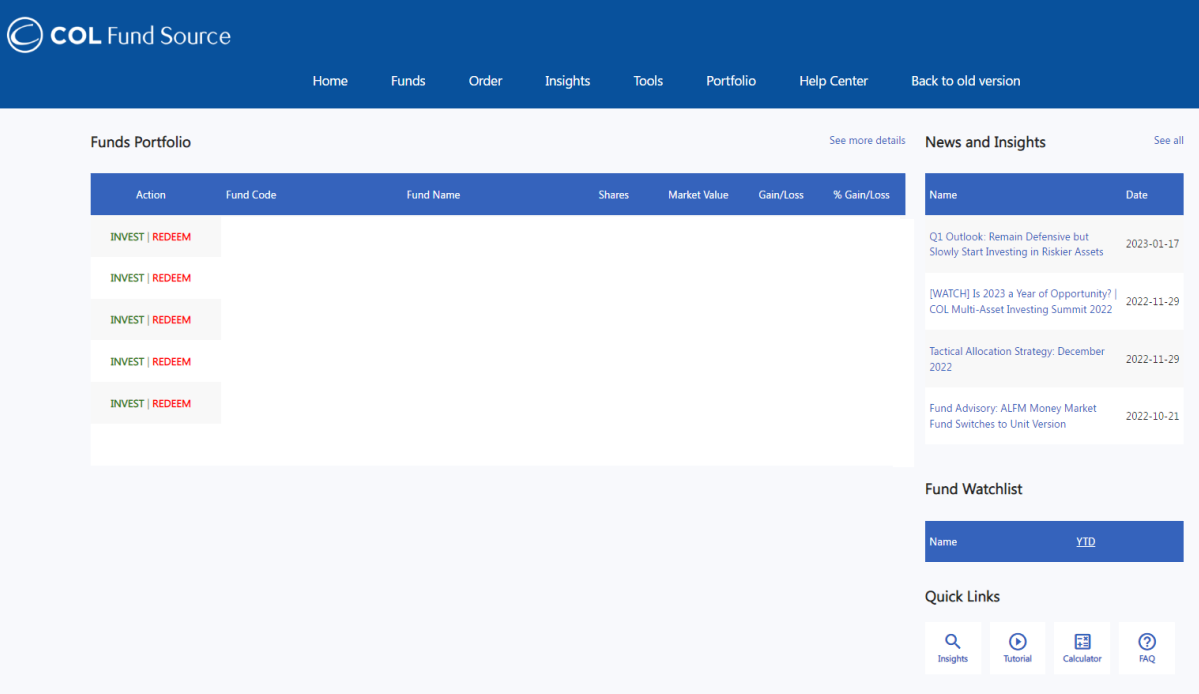Click the Quick Links heading

962,597
